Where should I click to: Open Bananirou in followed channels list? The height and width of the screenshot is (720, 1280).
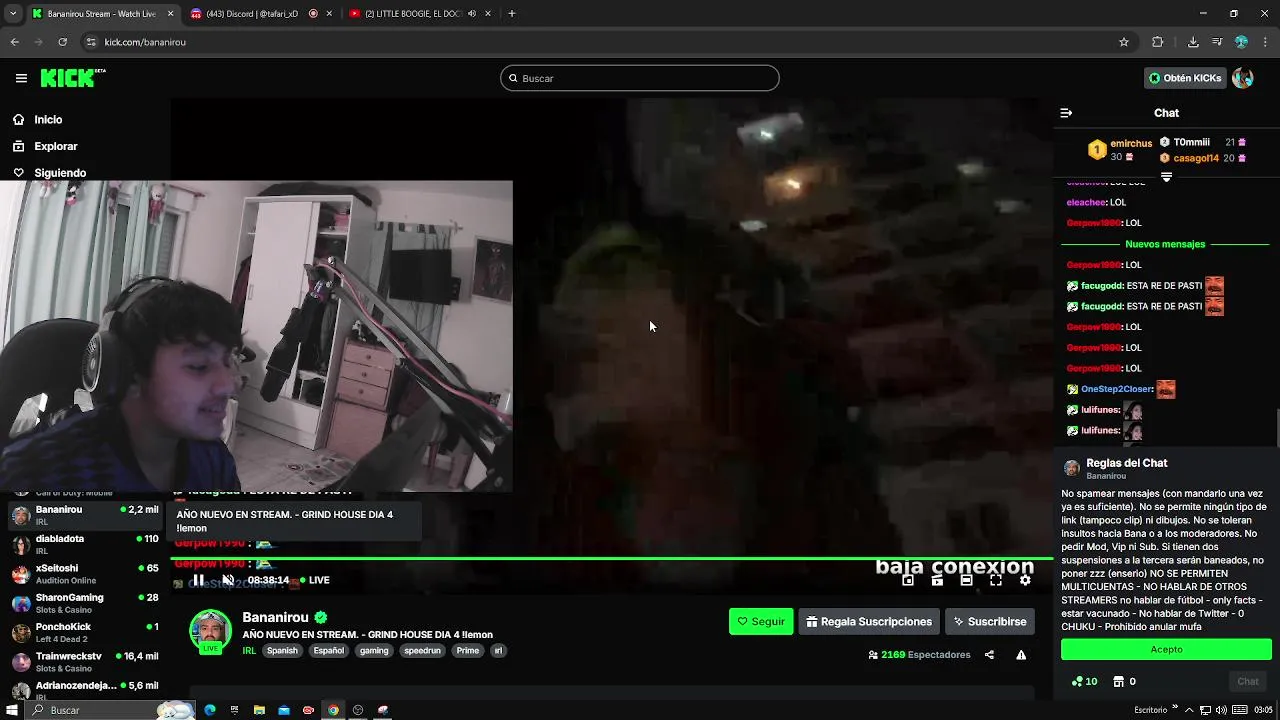coord(85,515)
